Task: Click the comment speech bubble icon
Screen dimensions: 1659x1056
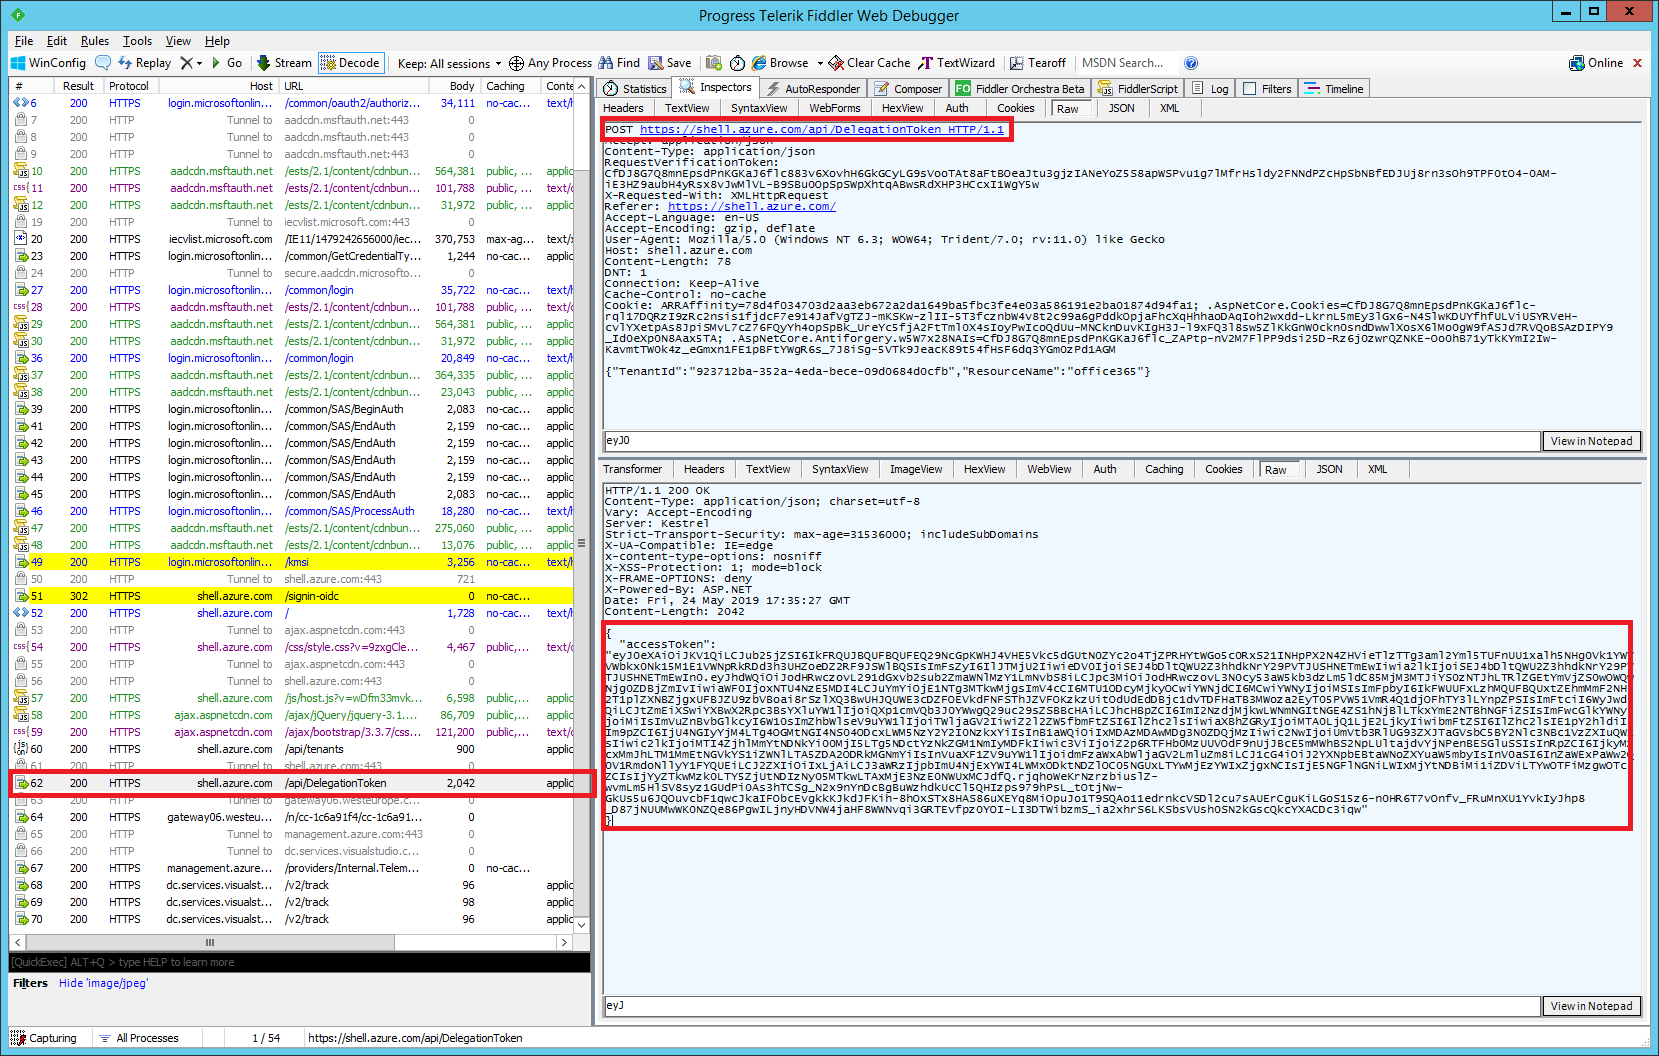Action: point(103,63)
